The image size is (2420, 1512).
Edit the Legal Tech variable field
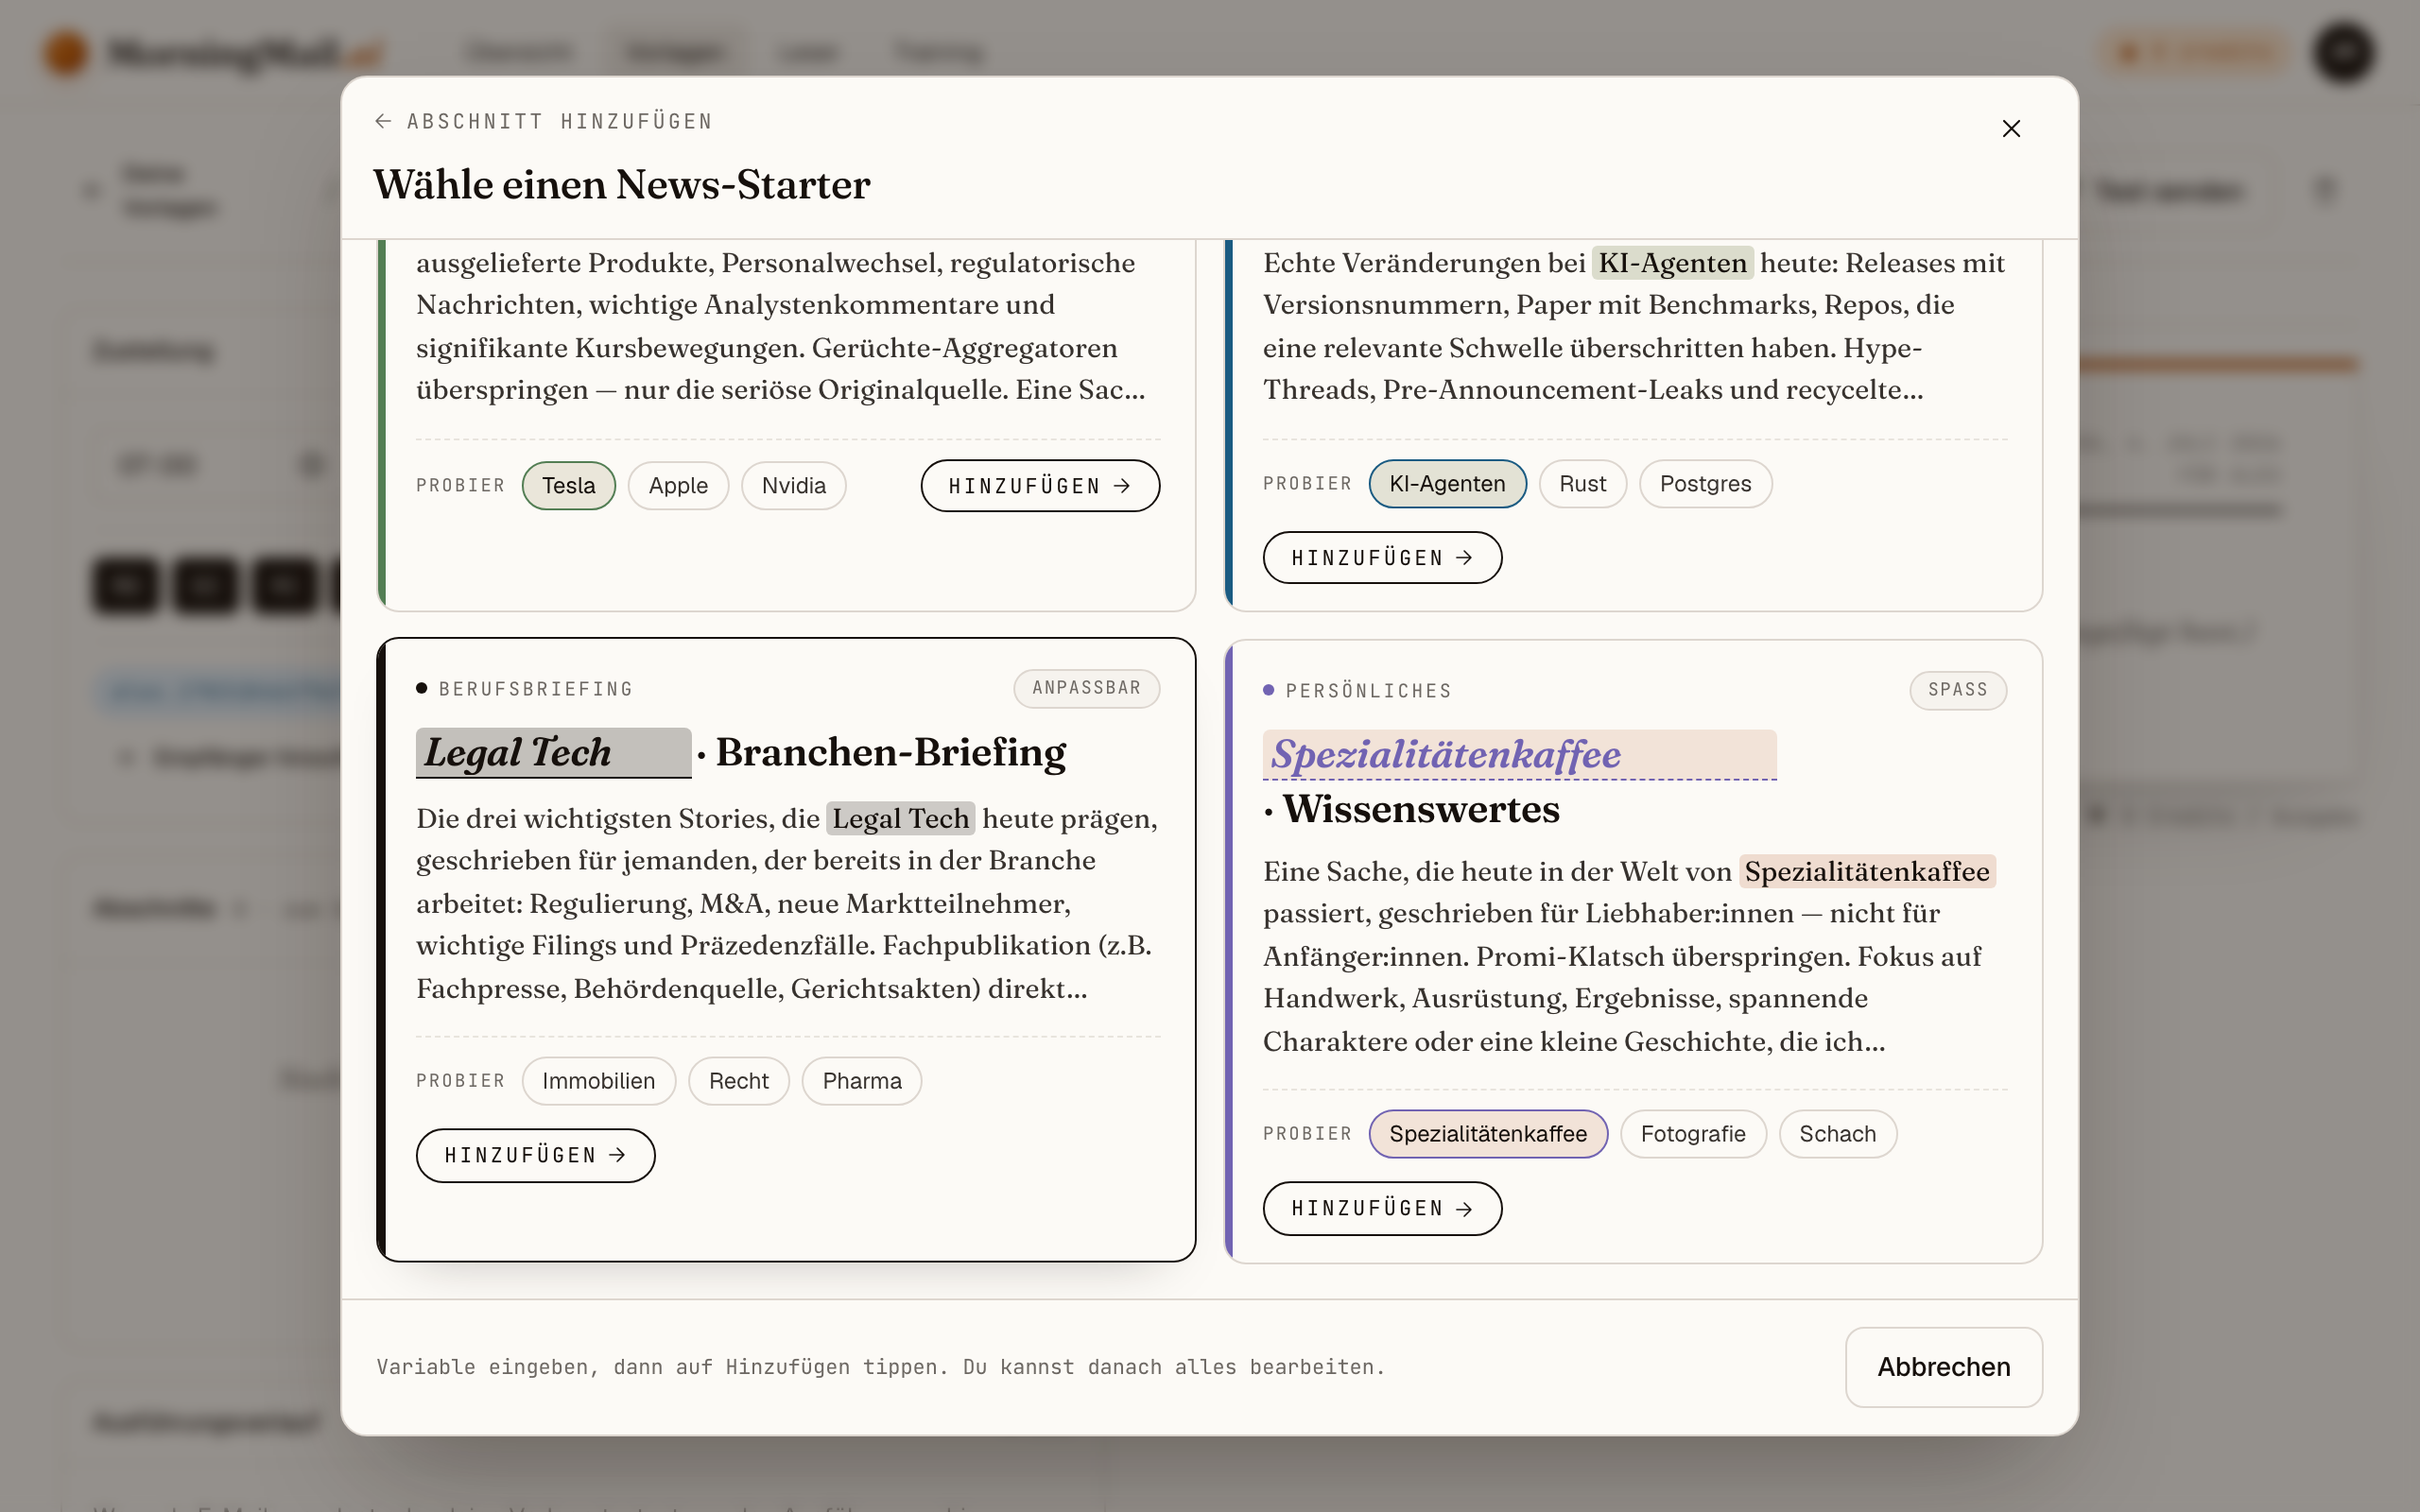point(553,752)
